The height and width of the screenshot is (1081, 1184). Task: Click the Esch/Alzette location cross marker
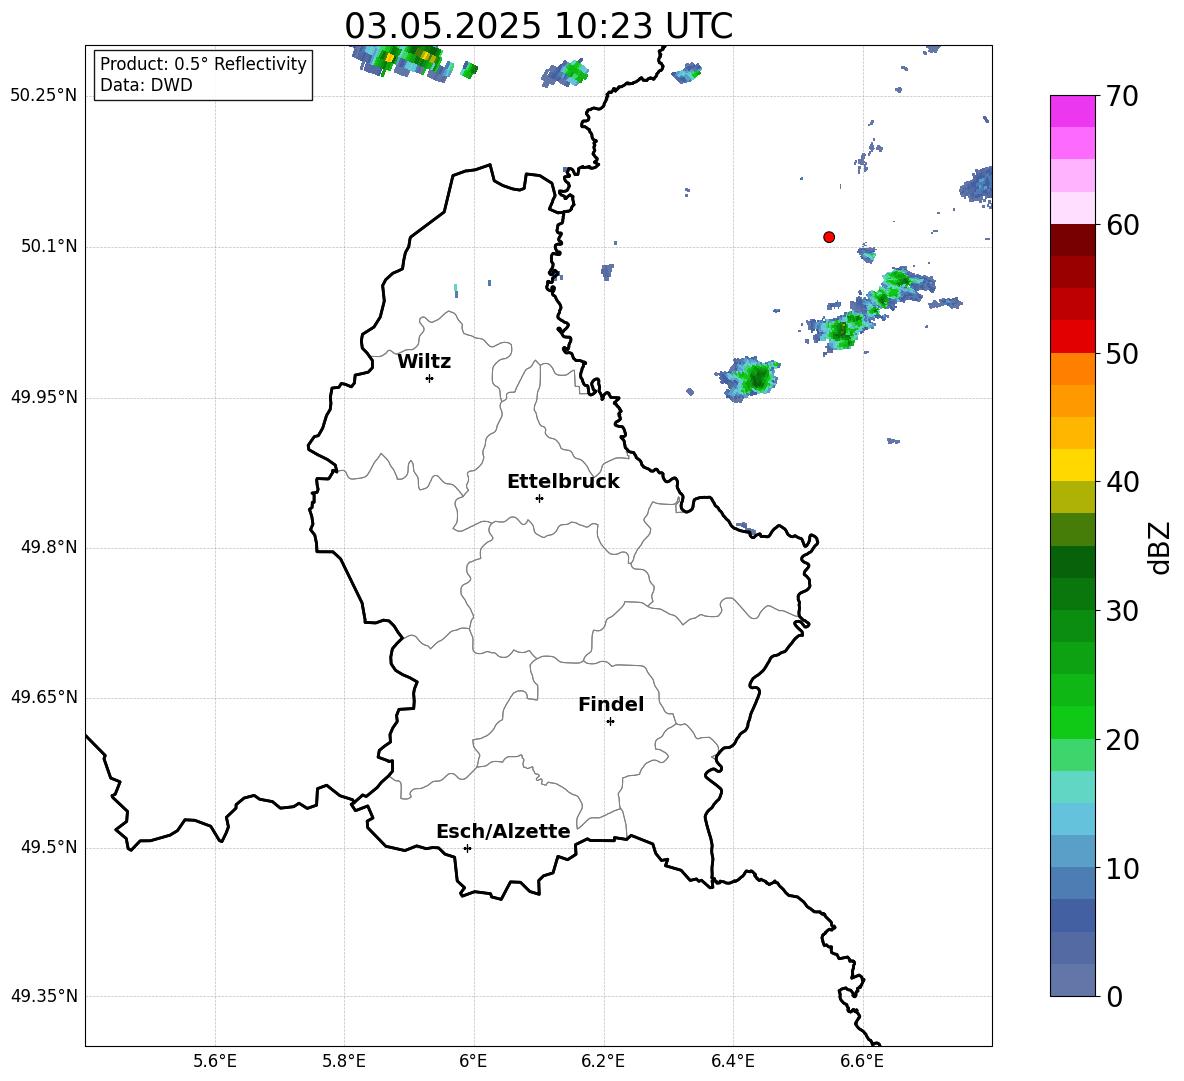coord(467,848)
